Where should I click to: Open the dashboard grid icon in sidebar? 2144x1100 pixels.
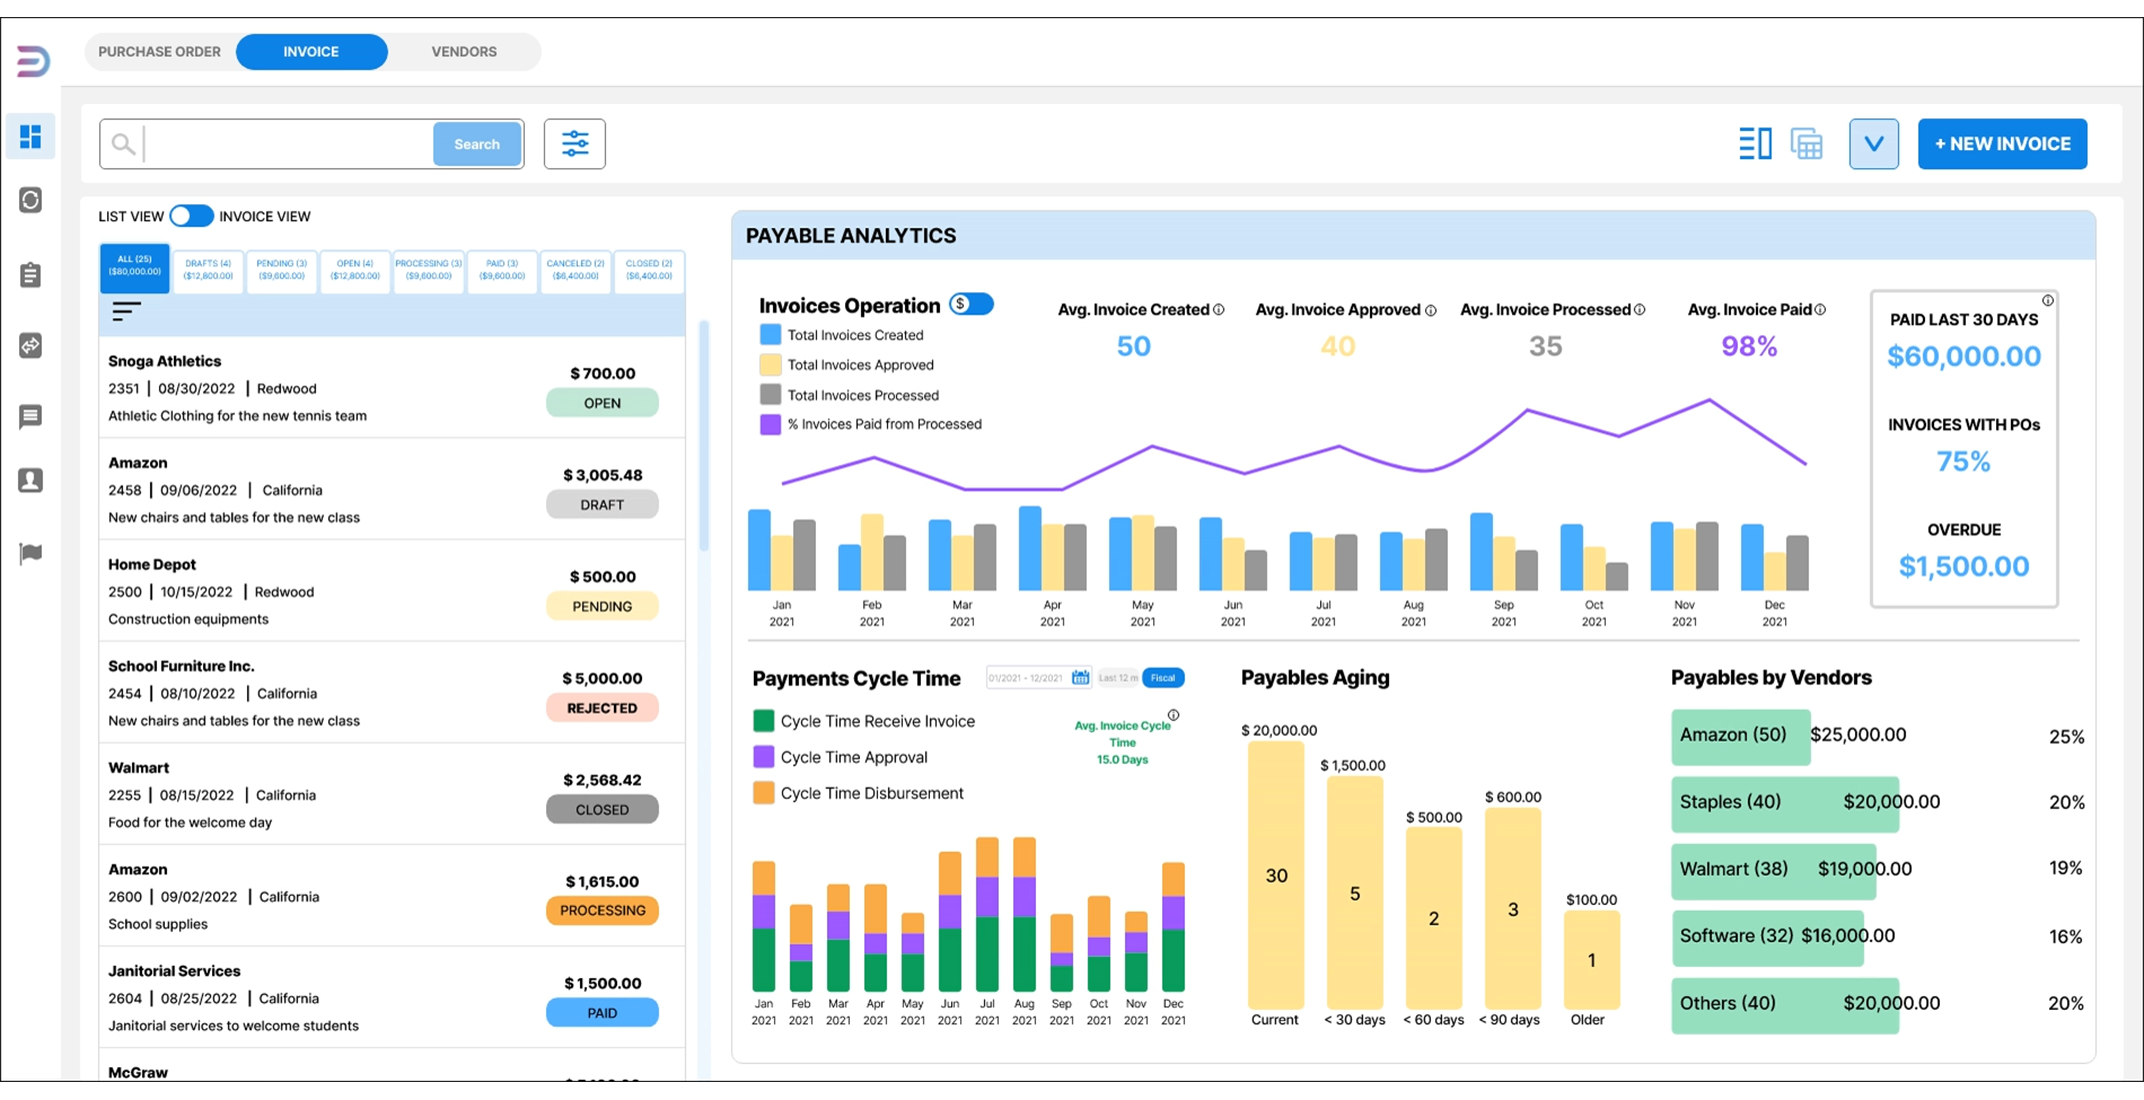pos(31,137)
